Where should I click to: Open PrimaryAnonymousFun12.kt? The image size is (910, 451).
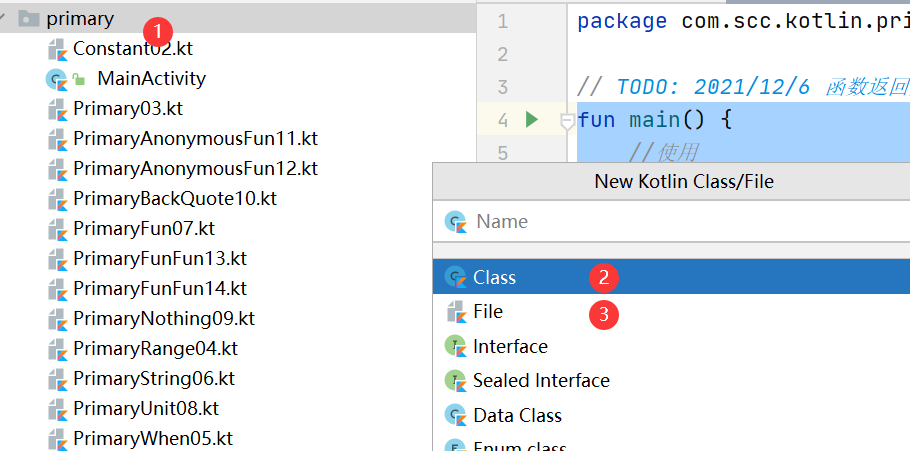pos(195,168)
